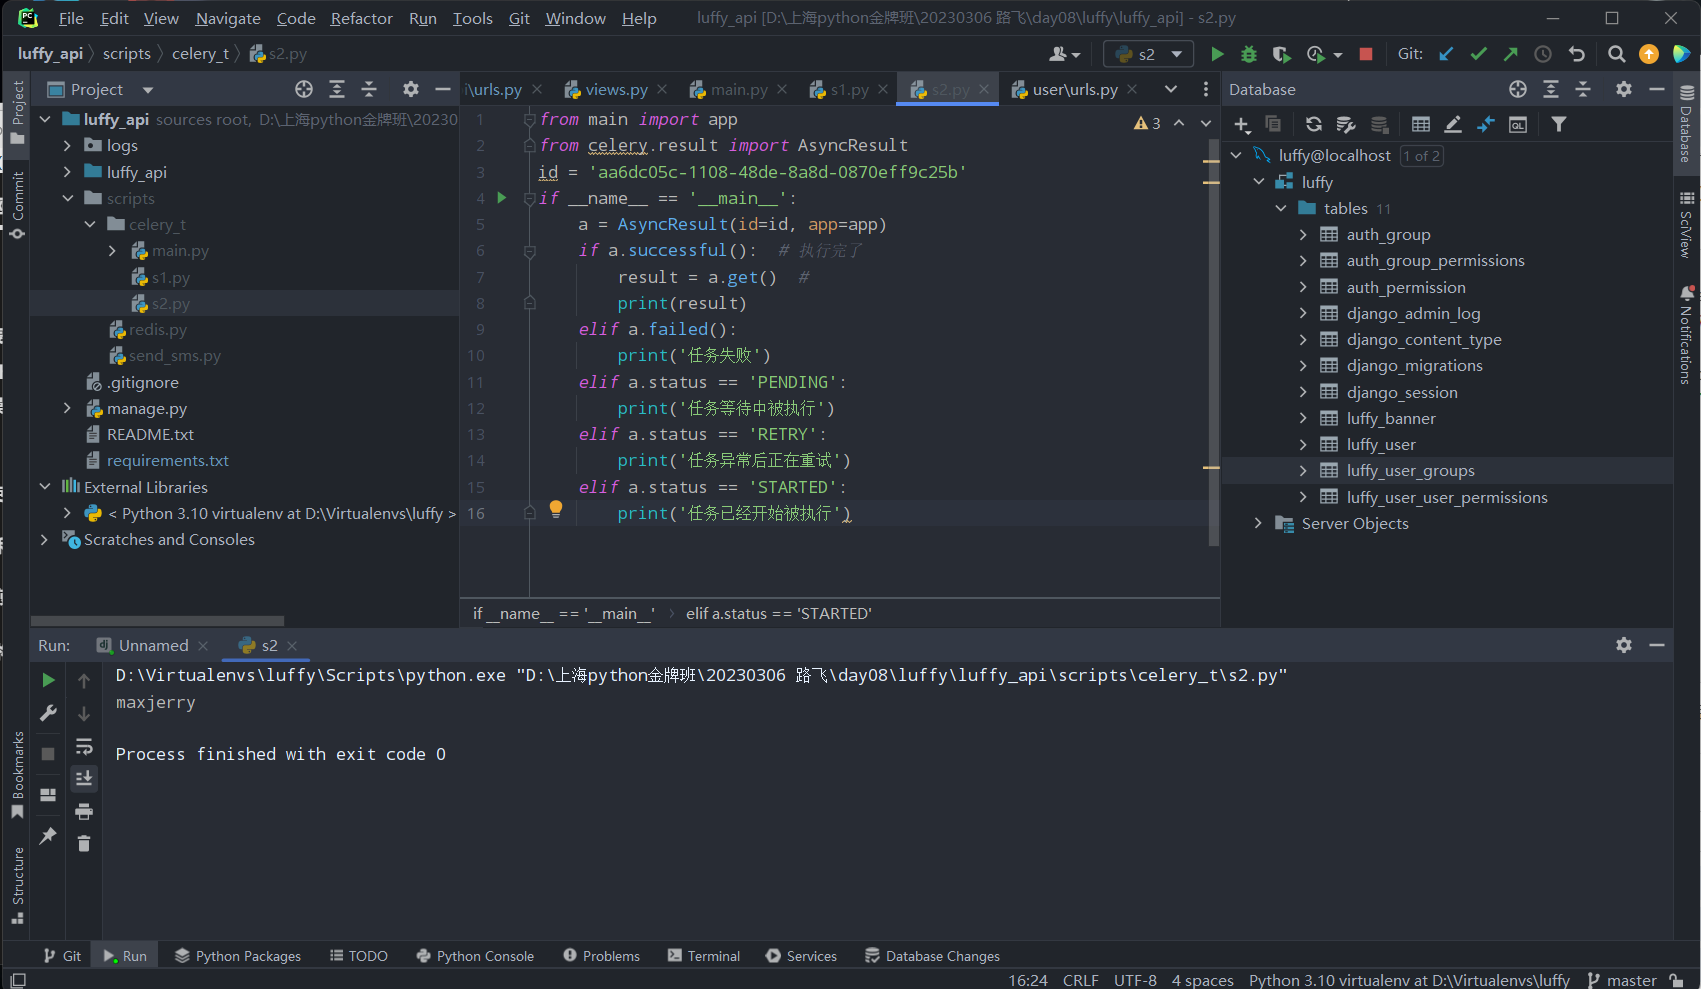Viewport: 1701px width, 989px height.
Task: Expand the logs folder
Action: pyautogui.click(x=67, y=145)
